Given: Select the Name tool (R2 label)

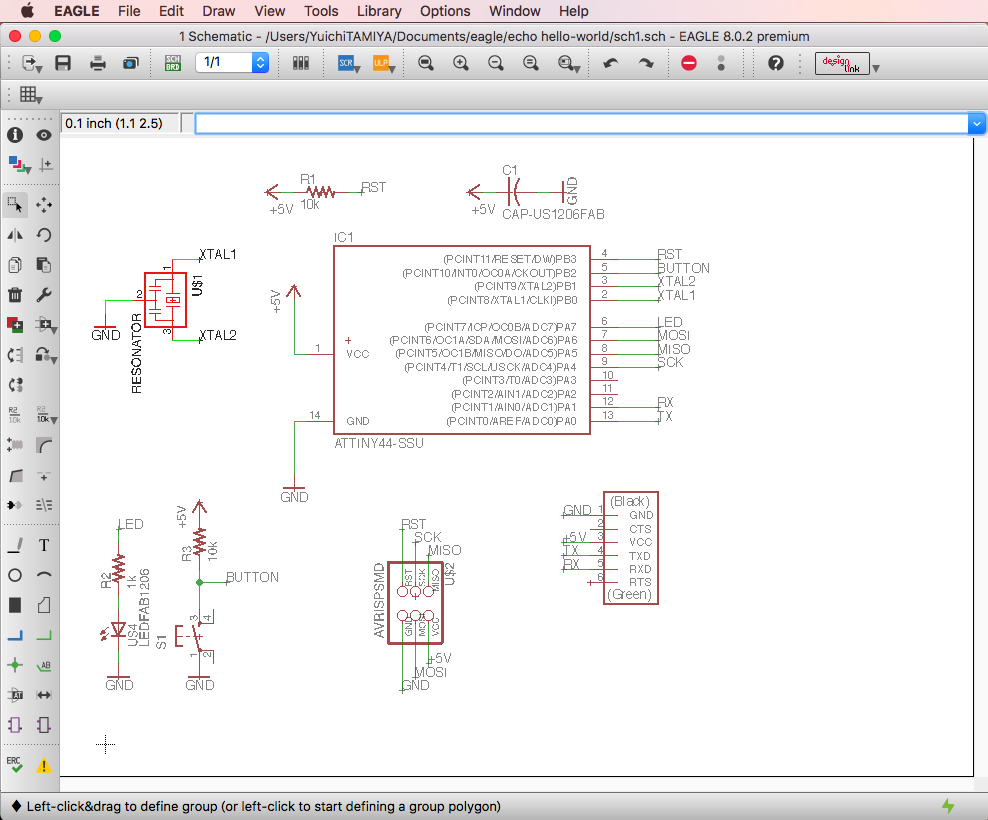Looking at the screenshot, I should (x=14, y=415).
